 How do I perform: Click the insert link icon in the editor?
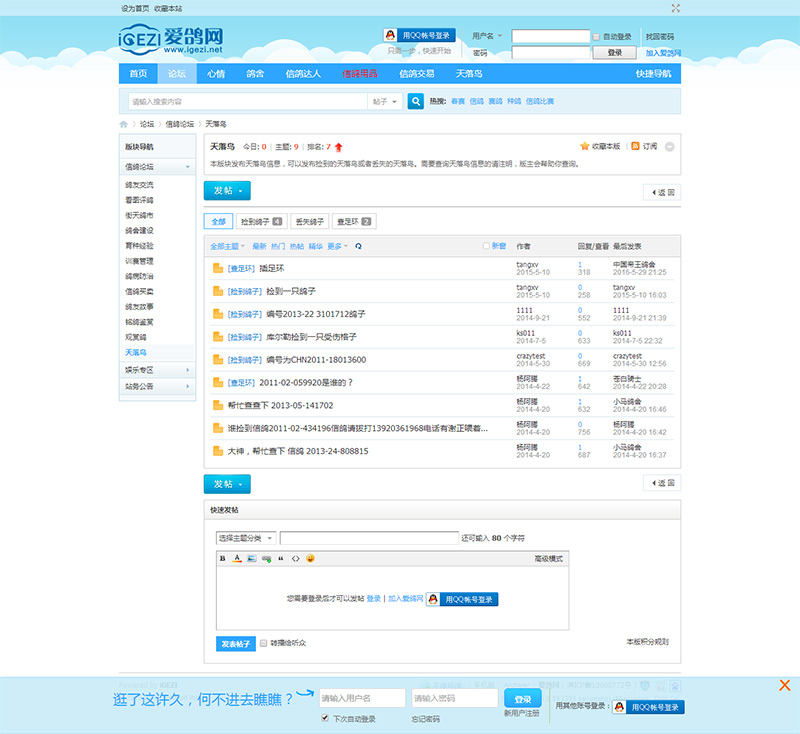tap(266, 559)
